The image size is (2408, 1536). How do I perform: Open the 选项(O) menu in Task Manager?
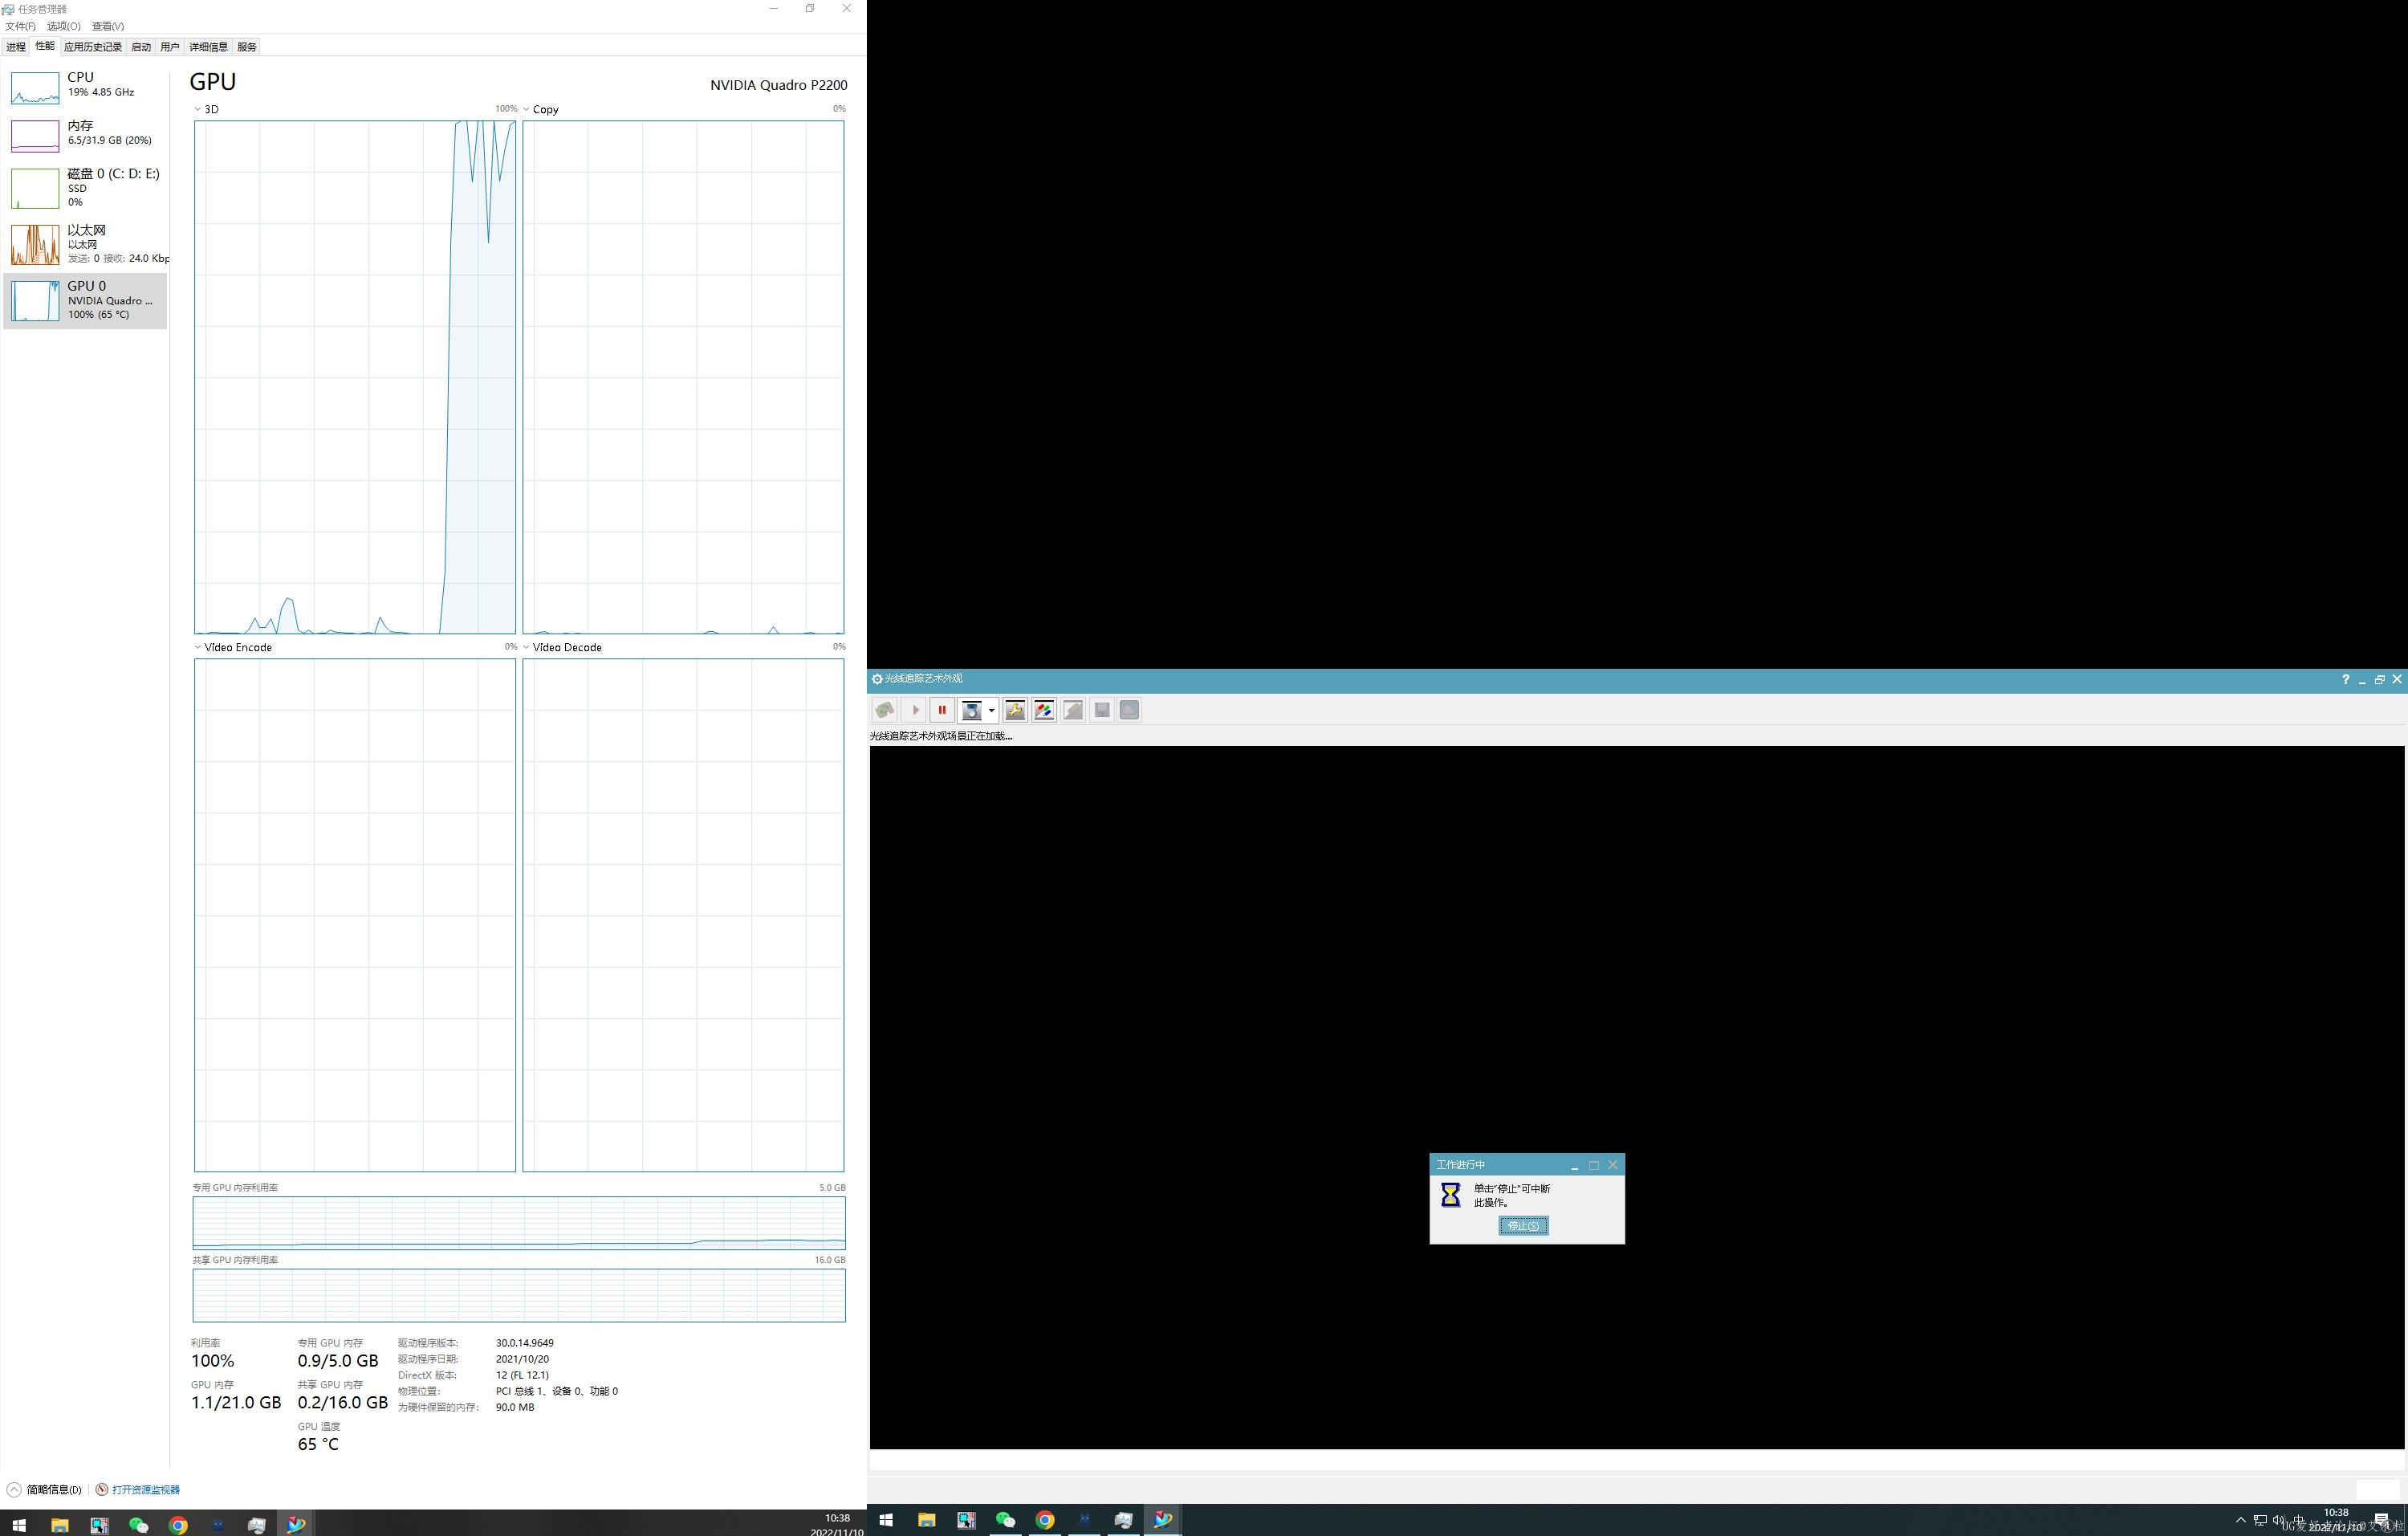click(x=64, y=26)
